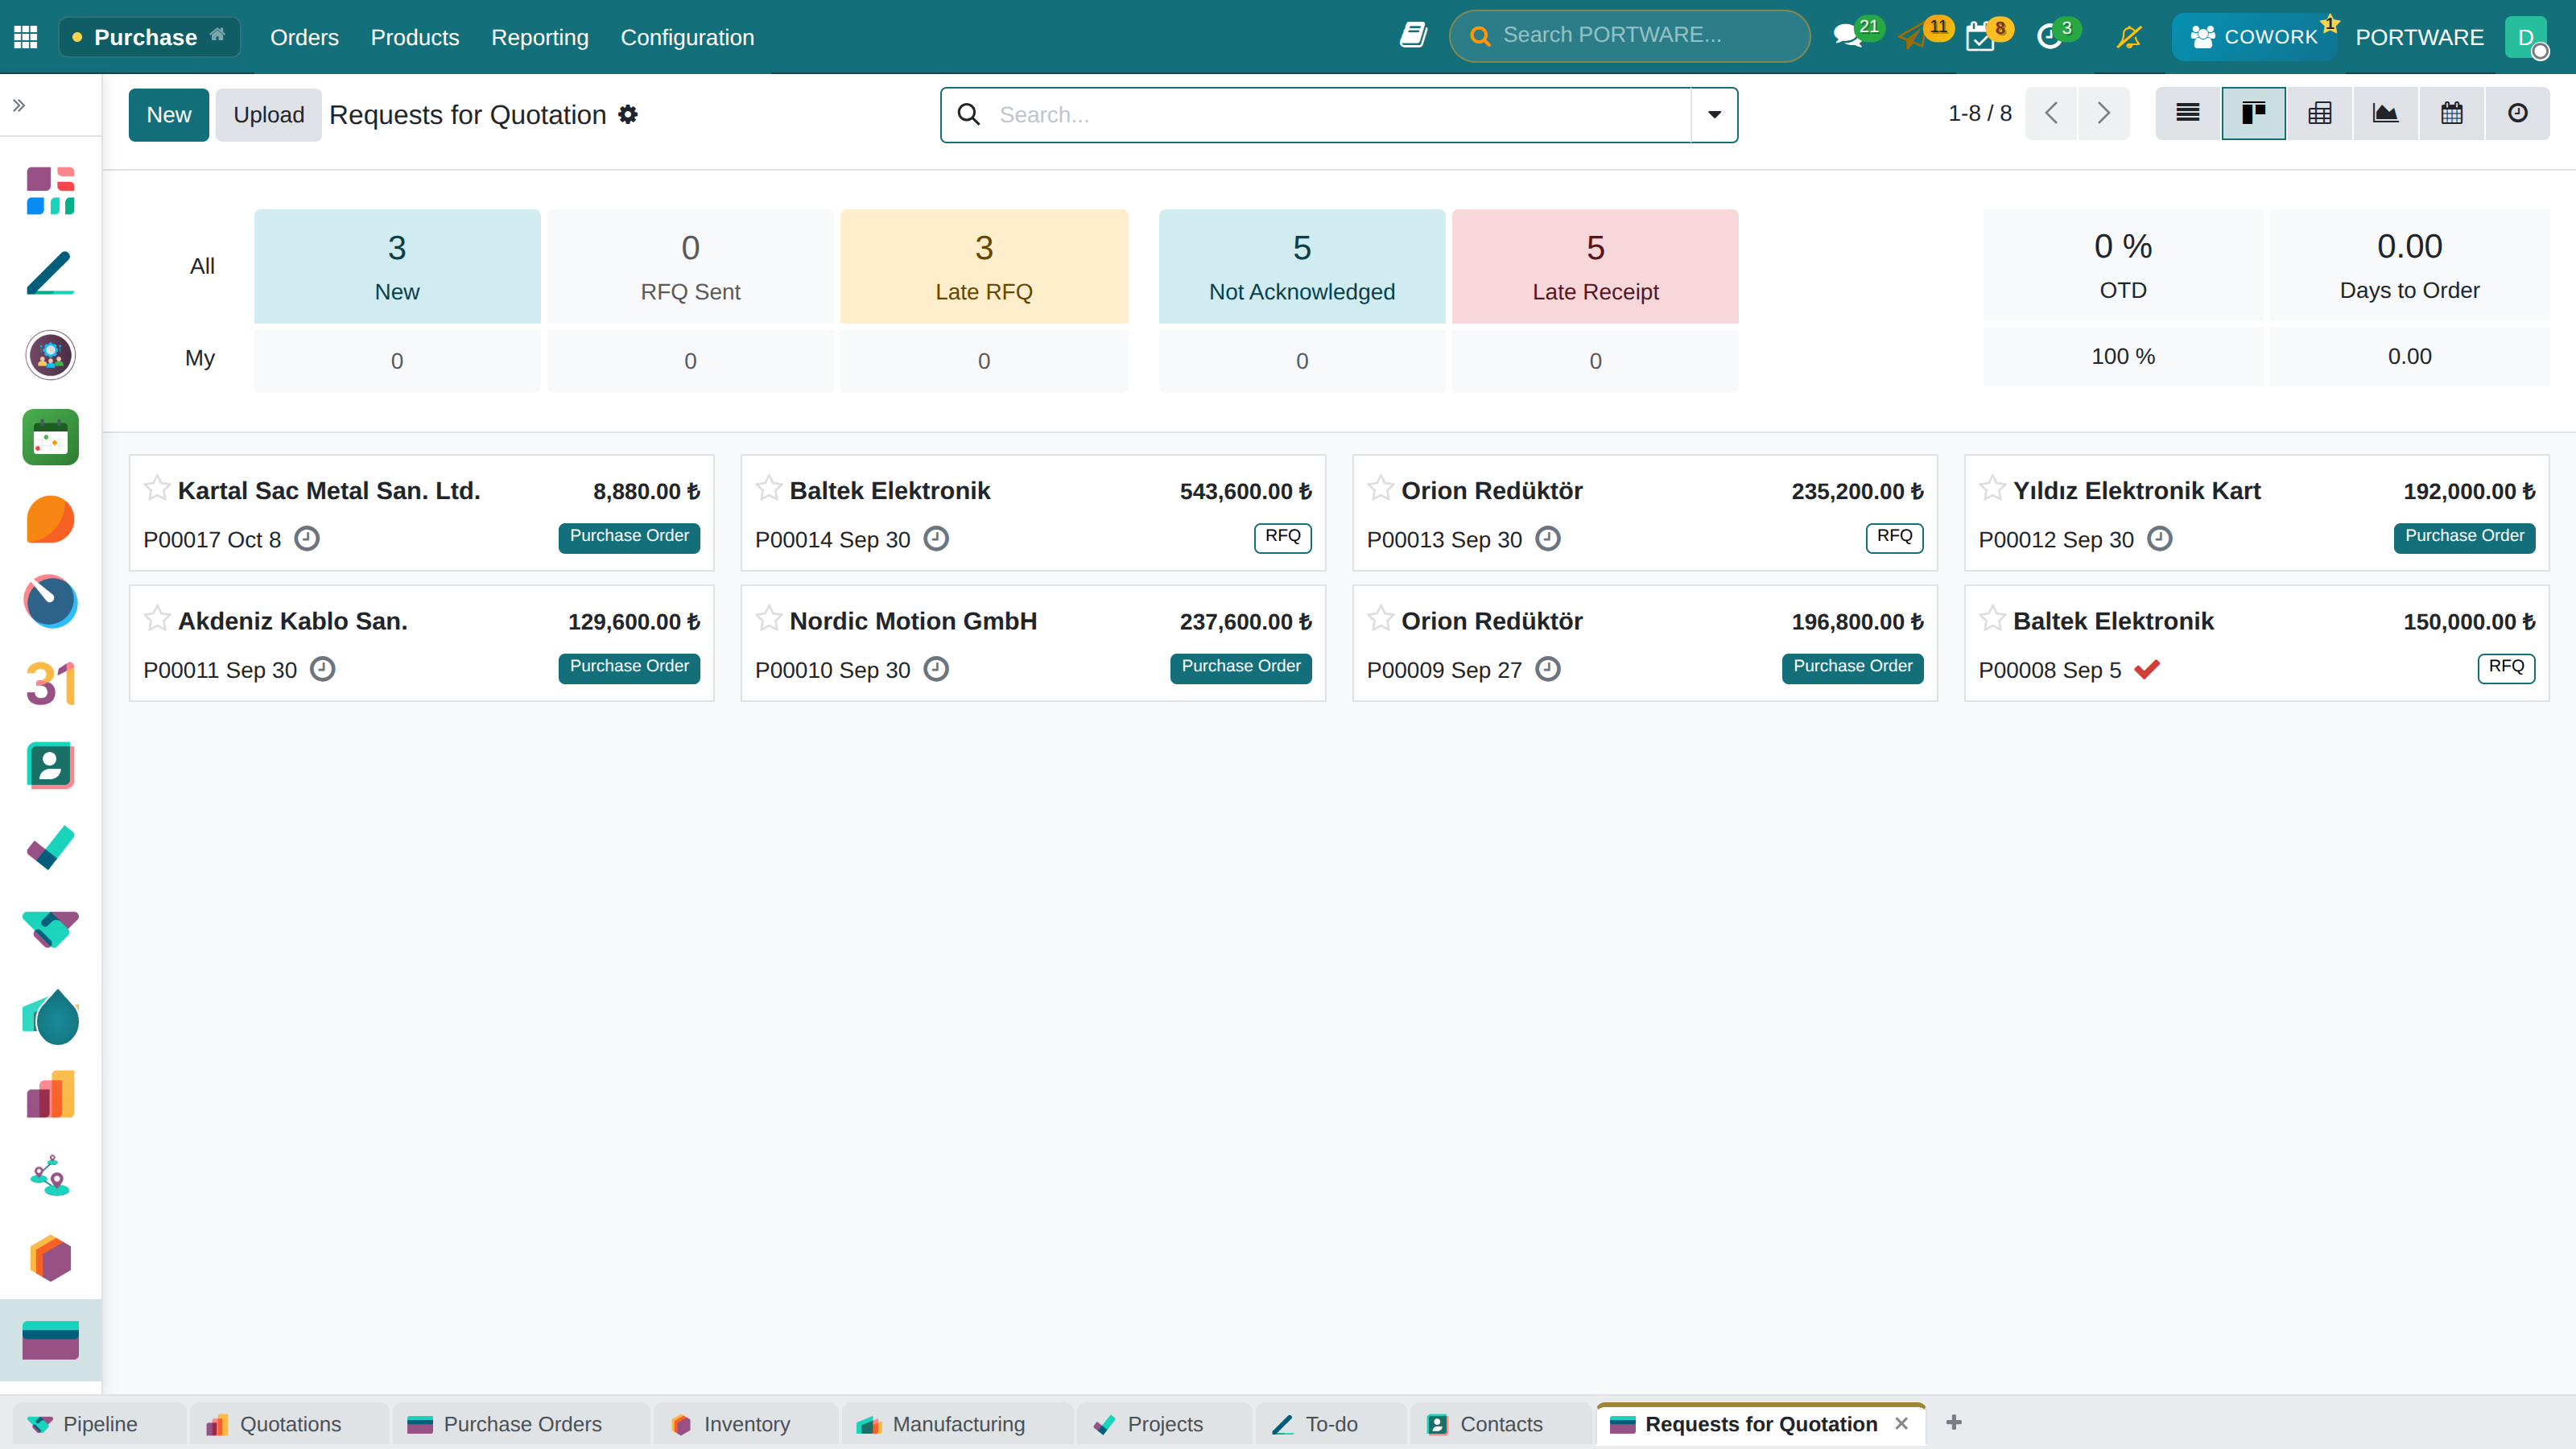Open activity clock on P00017 card
The image size is (2576, 1449).
tap(307, 539)
